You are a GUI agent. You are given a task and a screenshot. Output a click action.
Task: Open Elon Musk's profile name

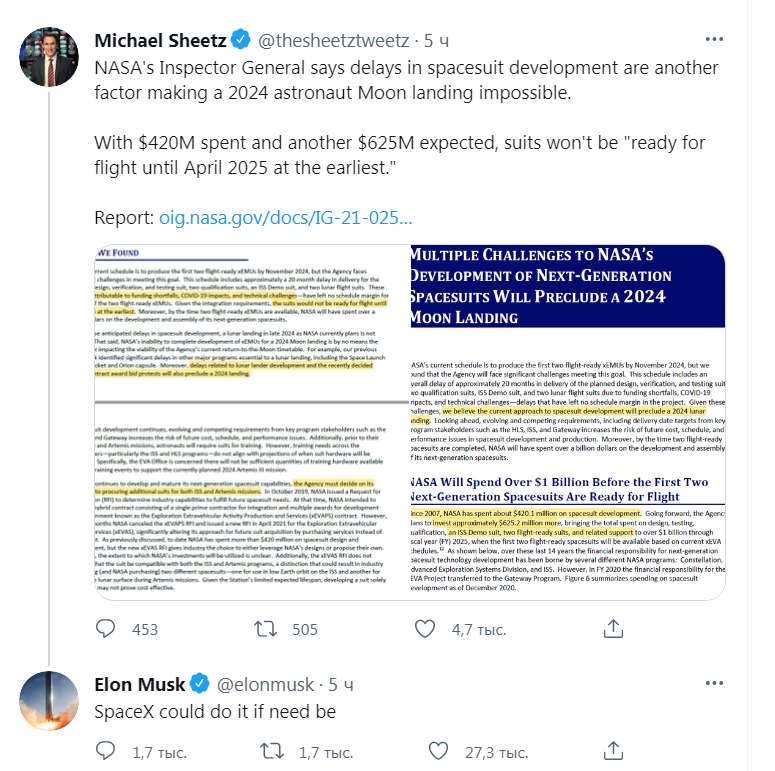click(139, 685)
